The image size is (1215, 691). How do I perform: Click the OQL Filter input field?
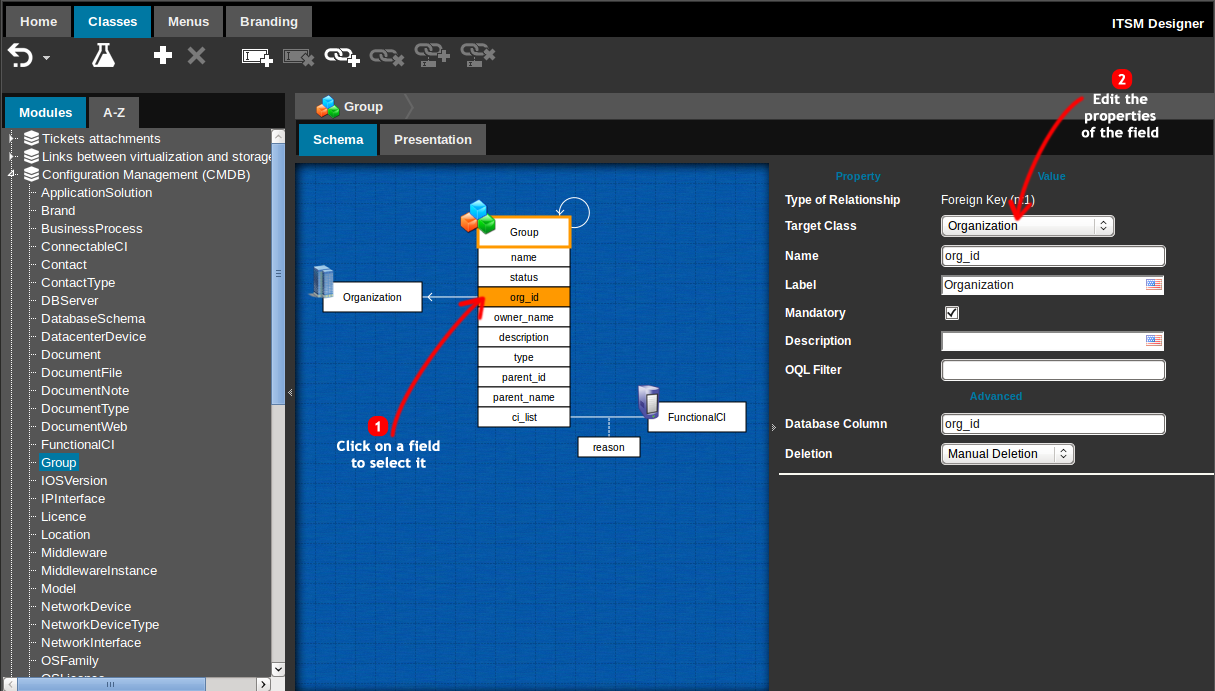coord(1053,370)
